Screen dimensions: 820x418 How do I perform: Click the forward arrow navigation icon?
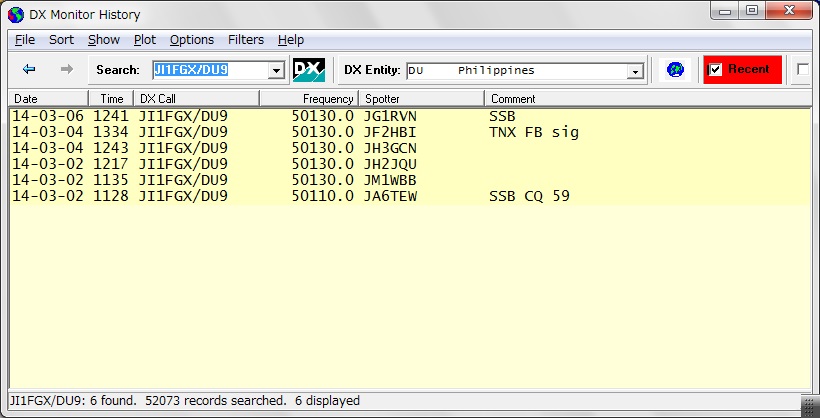click(x=66, y=69)
